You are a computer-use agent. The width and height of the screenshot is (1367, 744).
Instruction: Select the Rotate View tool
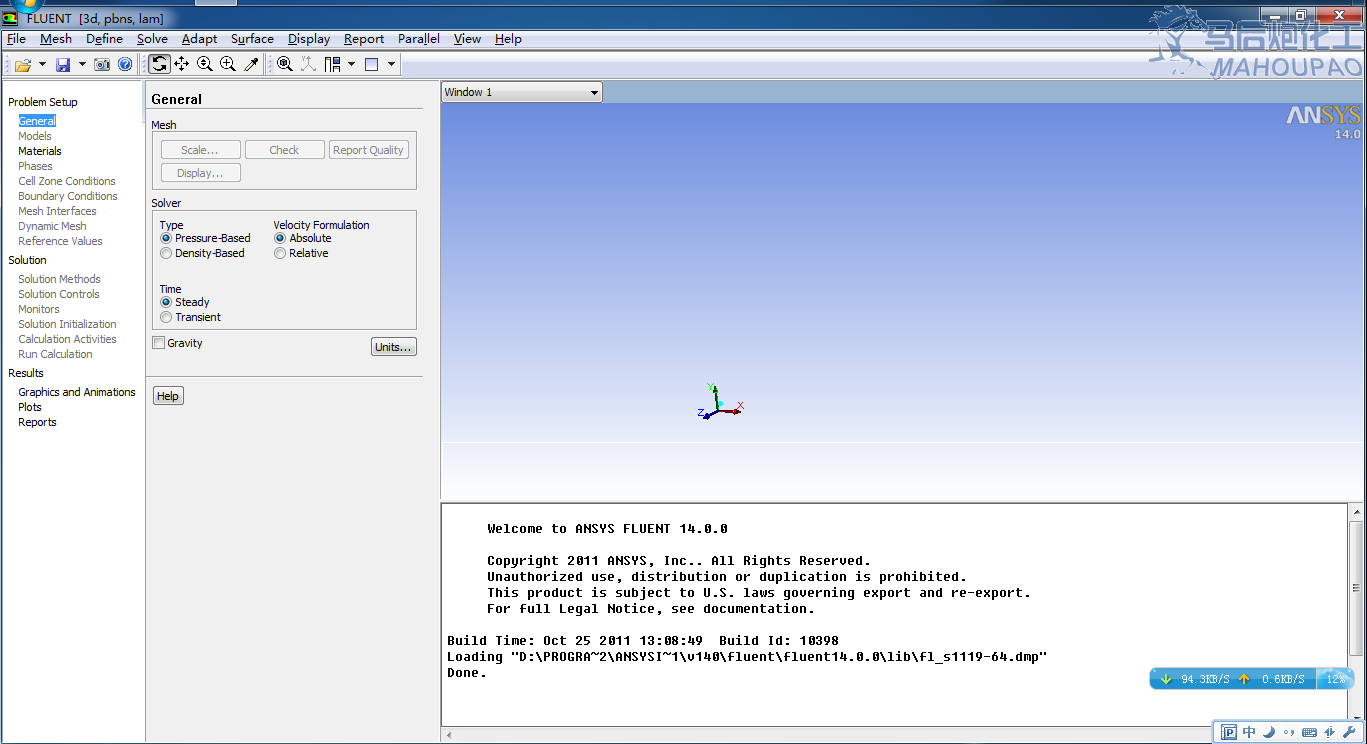(159, 64)
